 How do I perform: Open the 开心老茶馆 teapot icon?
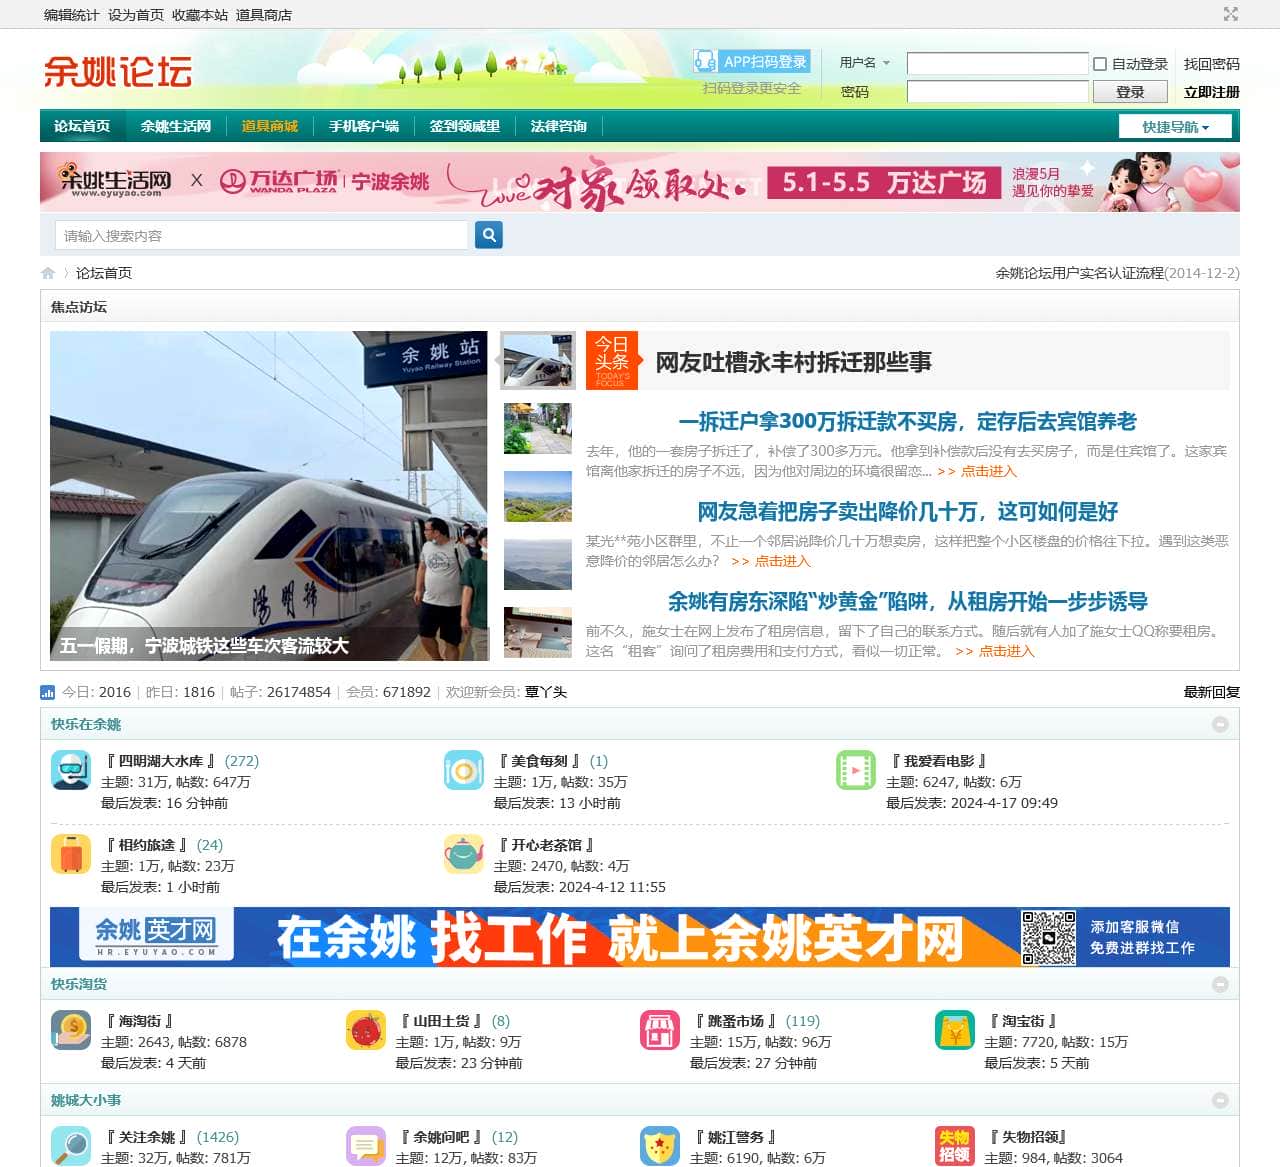coord(462,855)
